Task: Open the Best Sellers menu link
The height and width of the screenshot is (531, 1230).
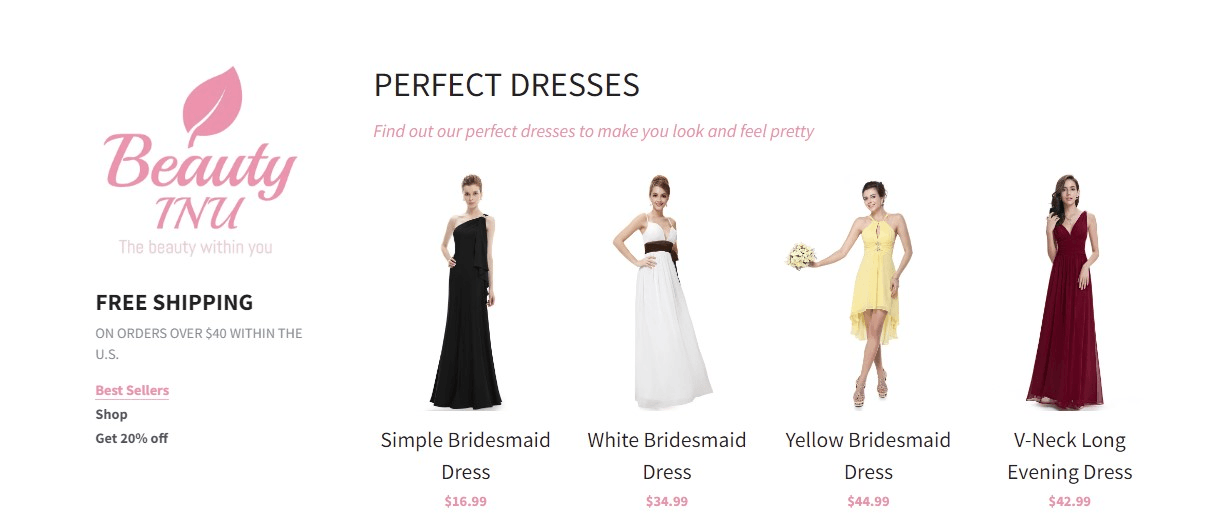Action: 132,390
